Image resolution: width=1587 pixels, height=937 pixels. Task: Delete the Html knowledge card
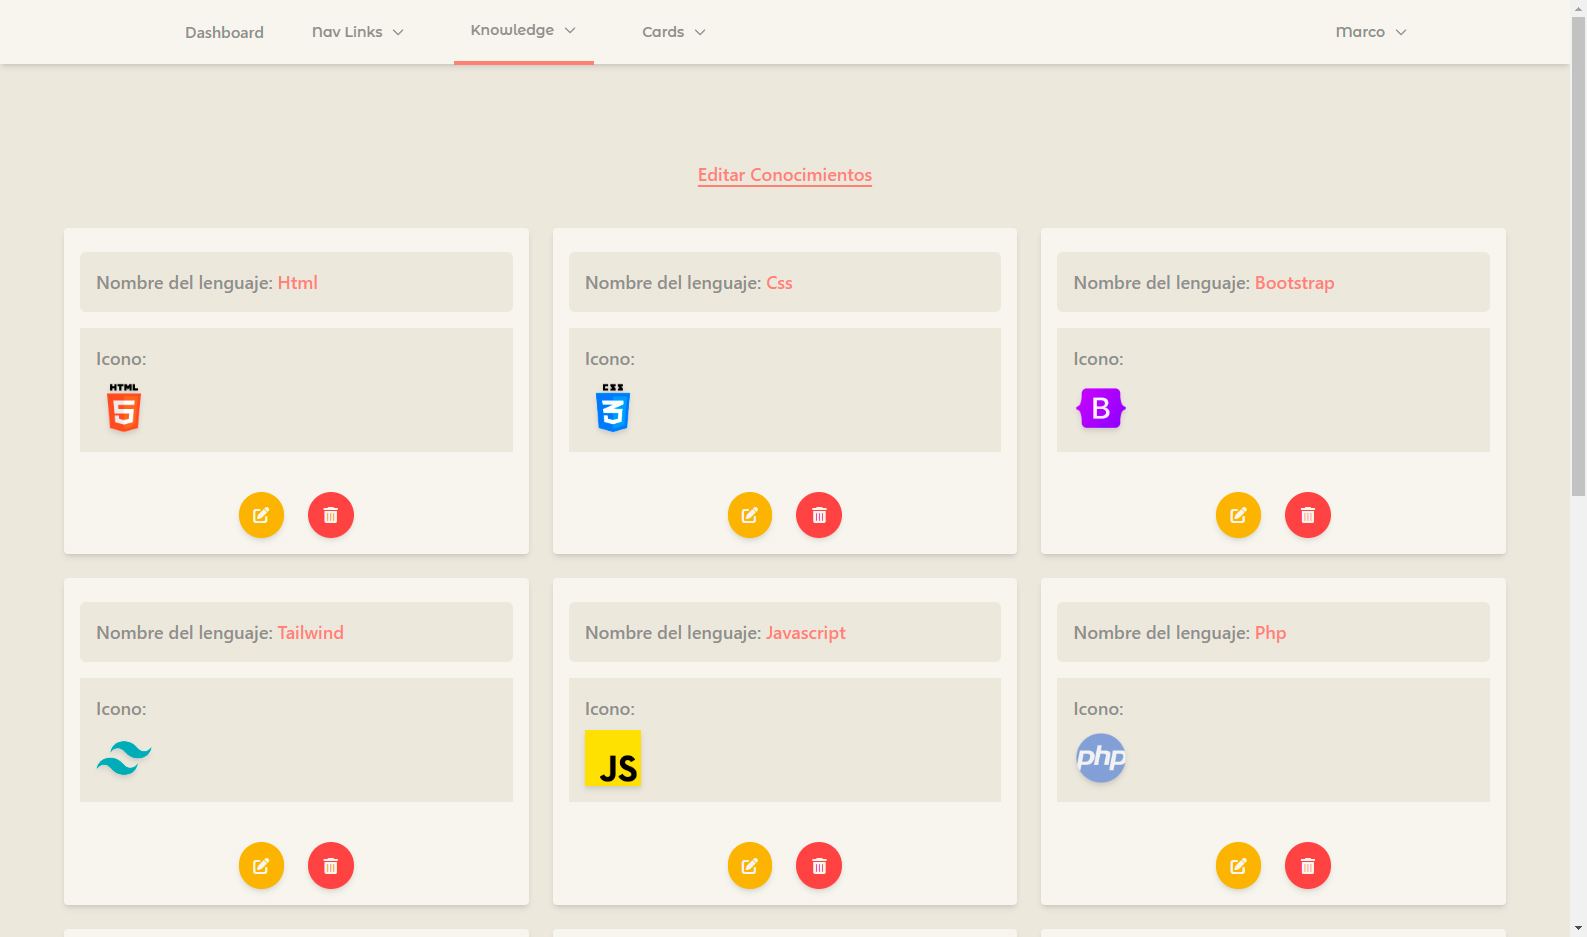coord(331,515)
